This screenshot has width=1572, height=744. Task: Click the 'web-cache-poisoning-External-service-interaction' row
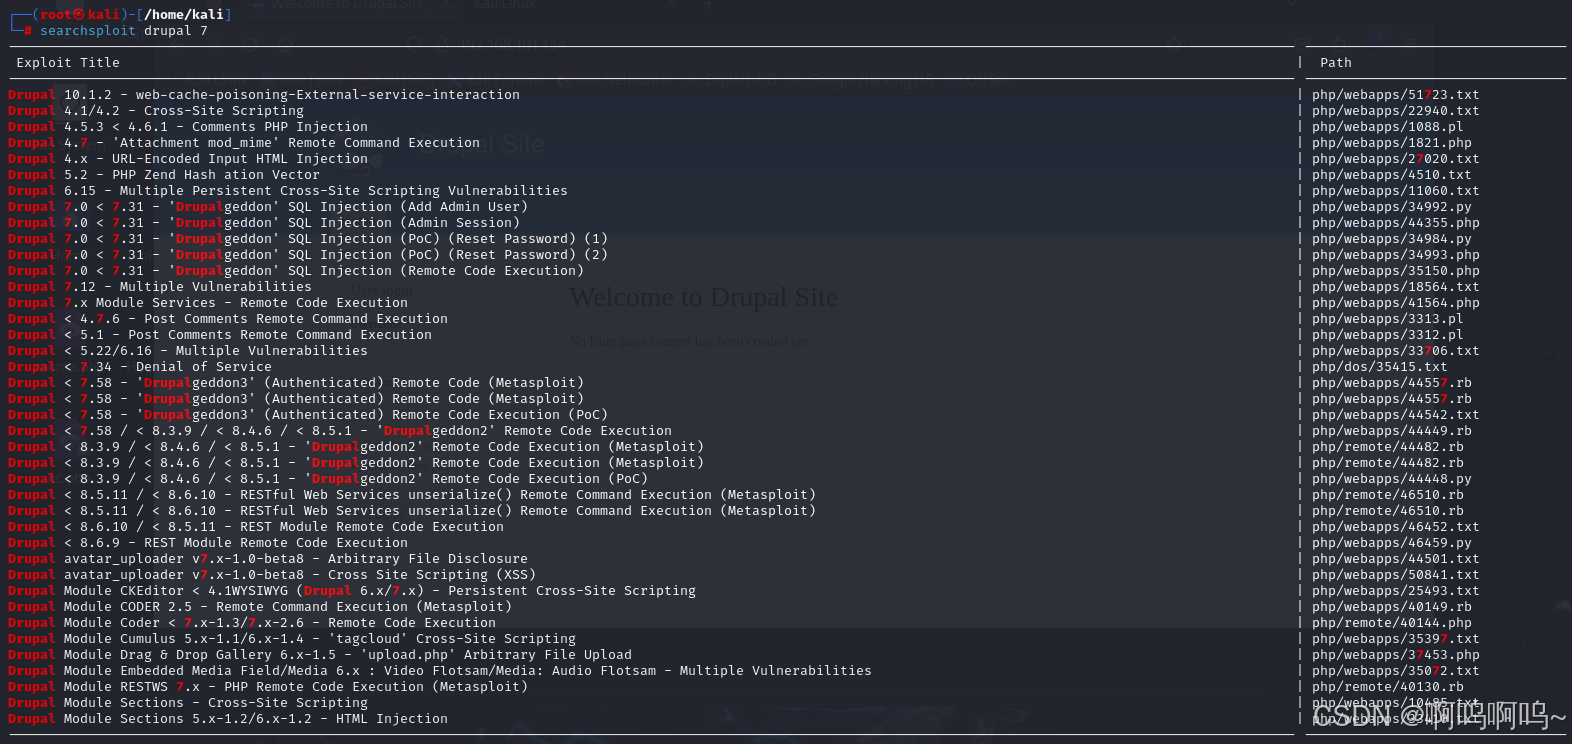[264, 95]
